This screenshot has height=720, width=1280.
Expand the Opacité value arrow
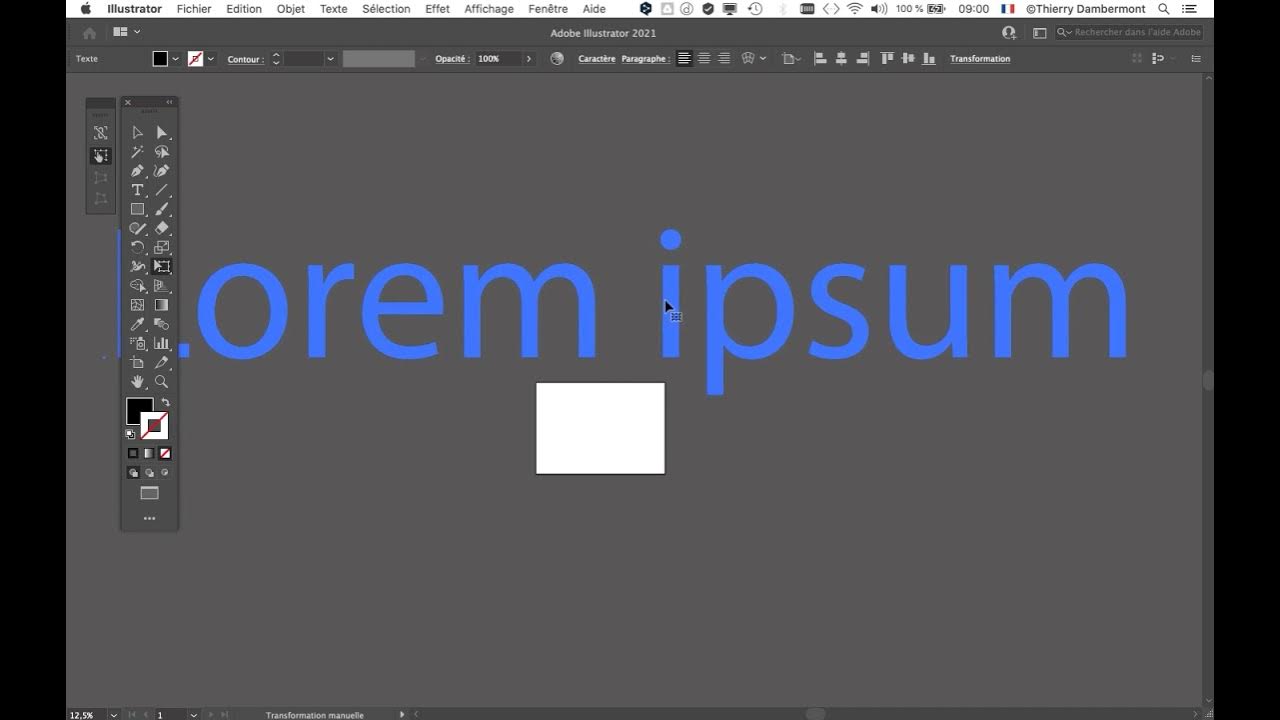coord(529,59)
